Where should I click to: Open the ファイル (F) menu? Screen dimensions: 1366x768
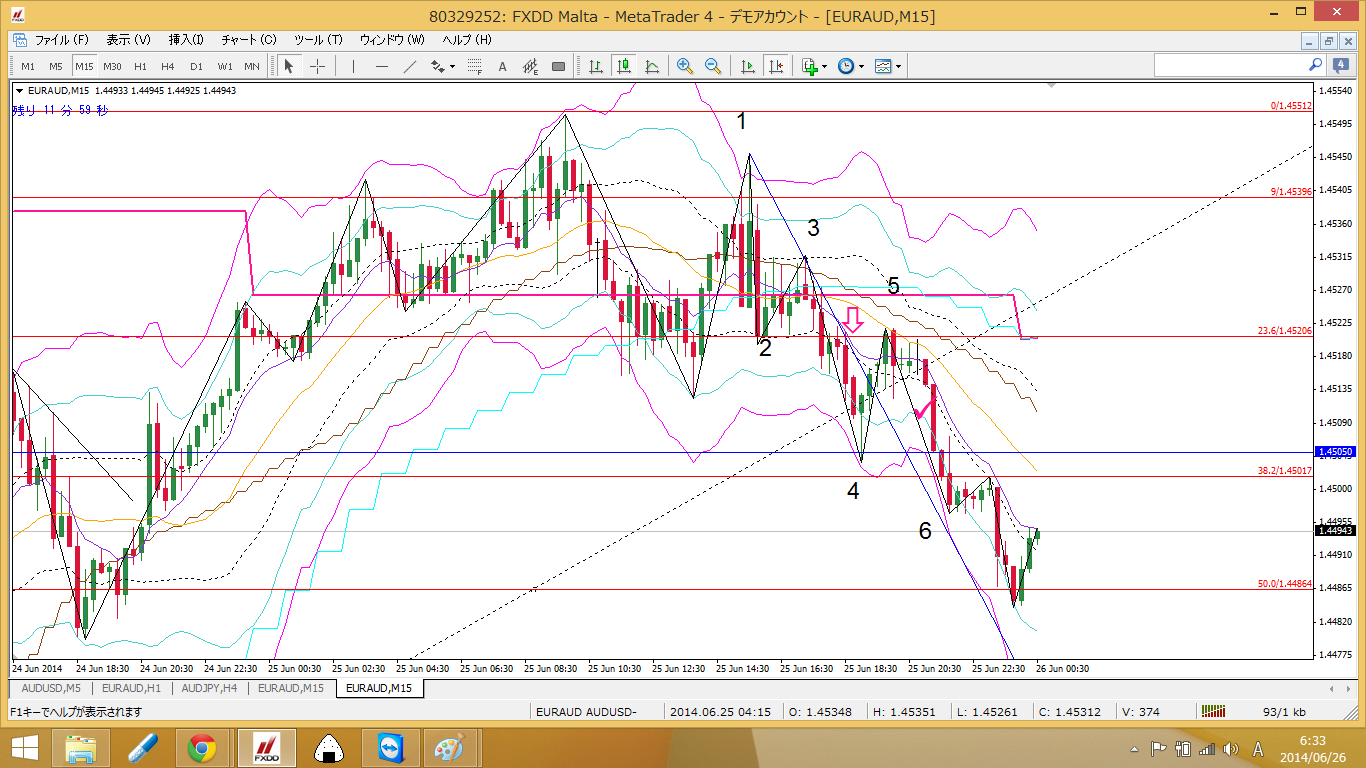tap(61, 40)
